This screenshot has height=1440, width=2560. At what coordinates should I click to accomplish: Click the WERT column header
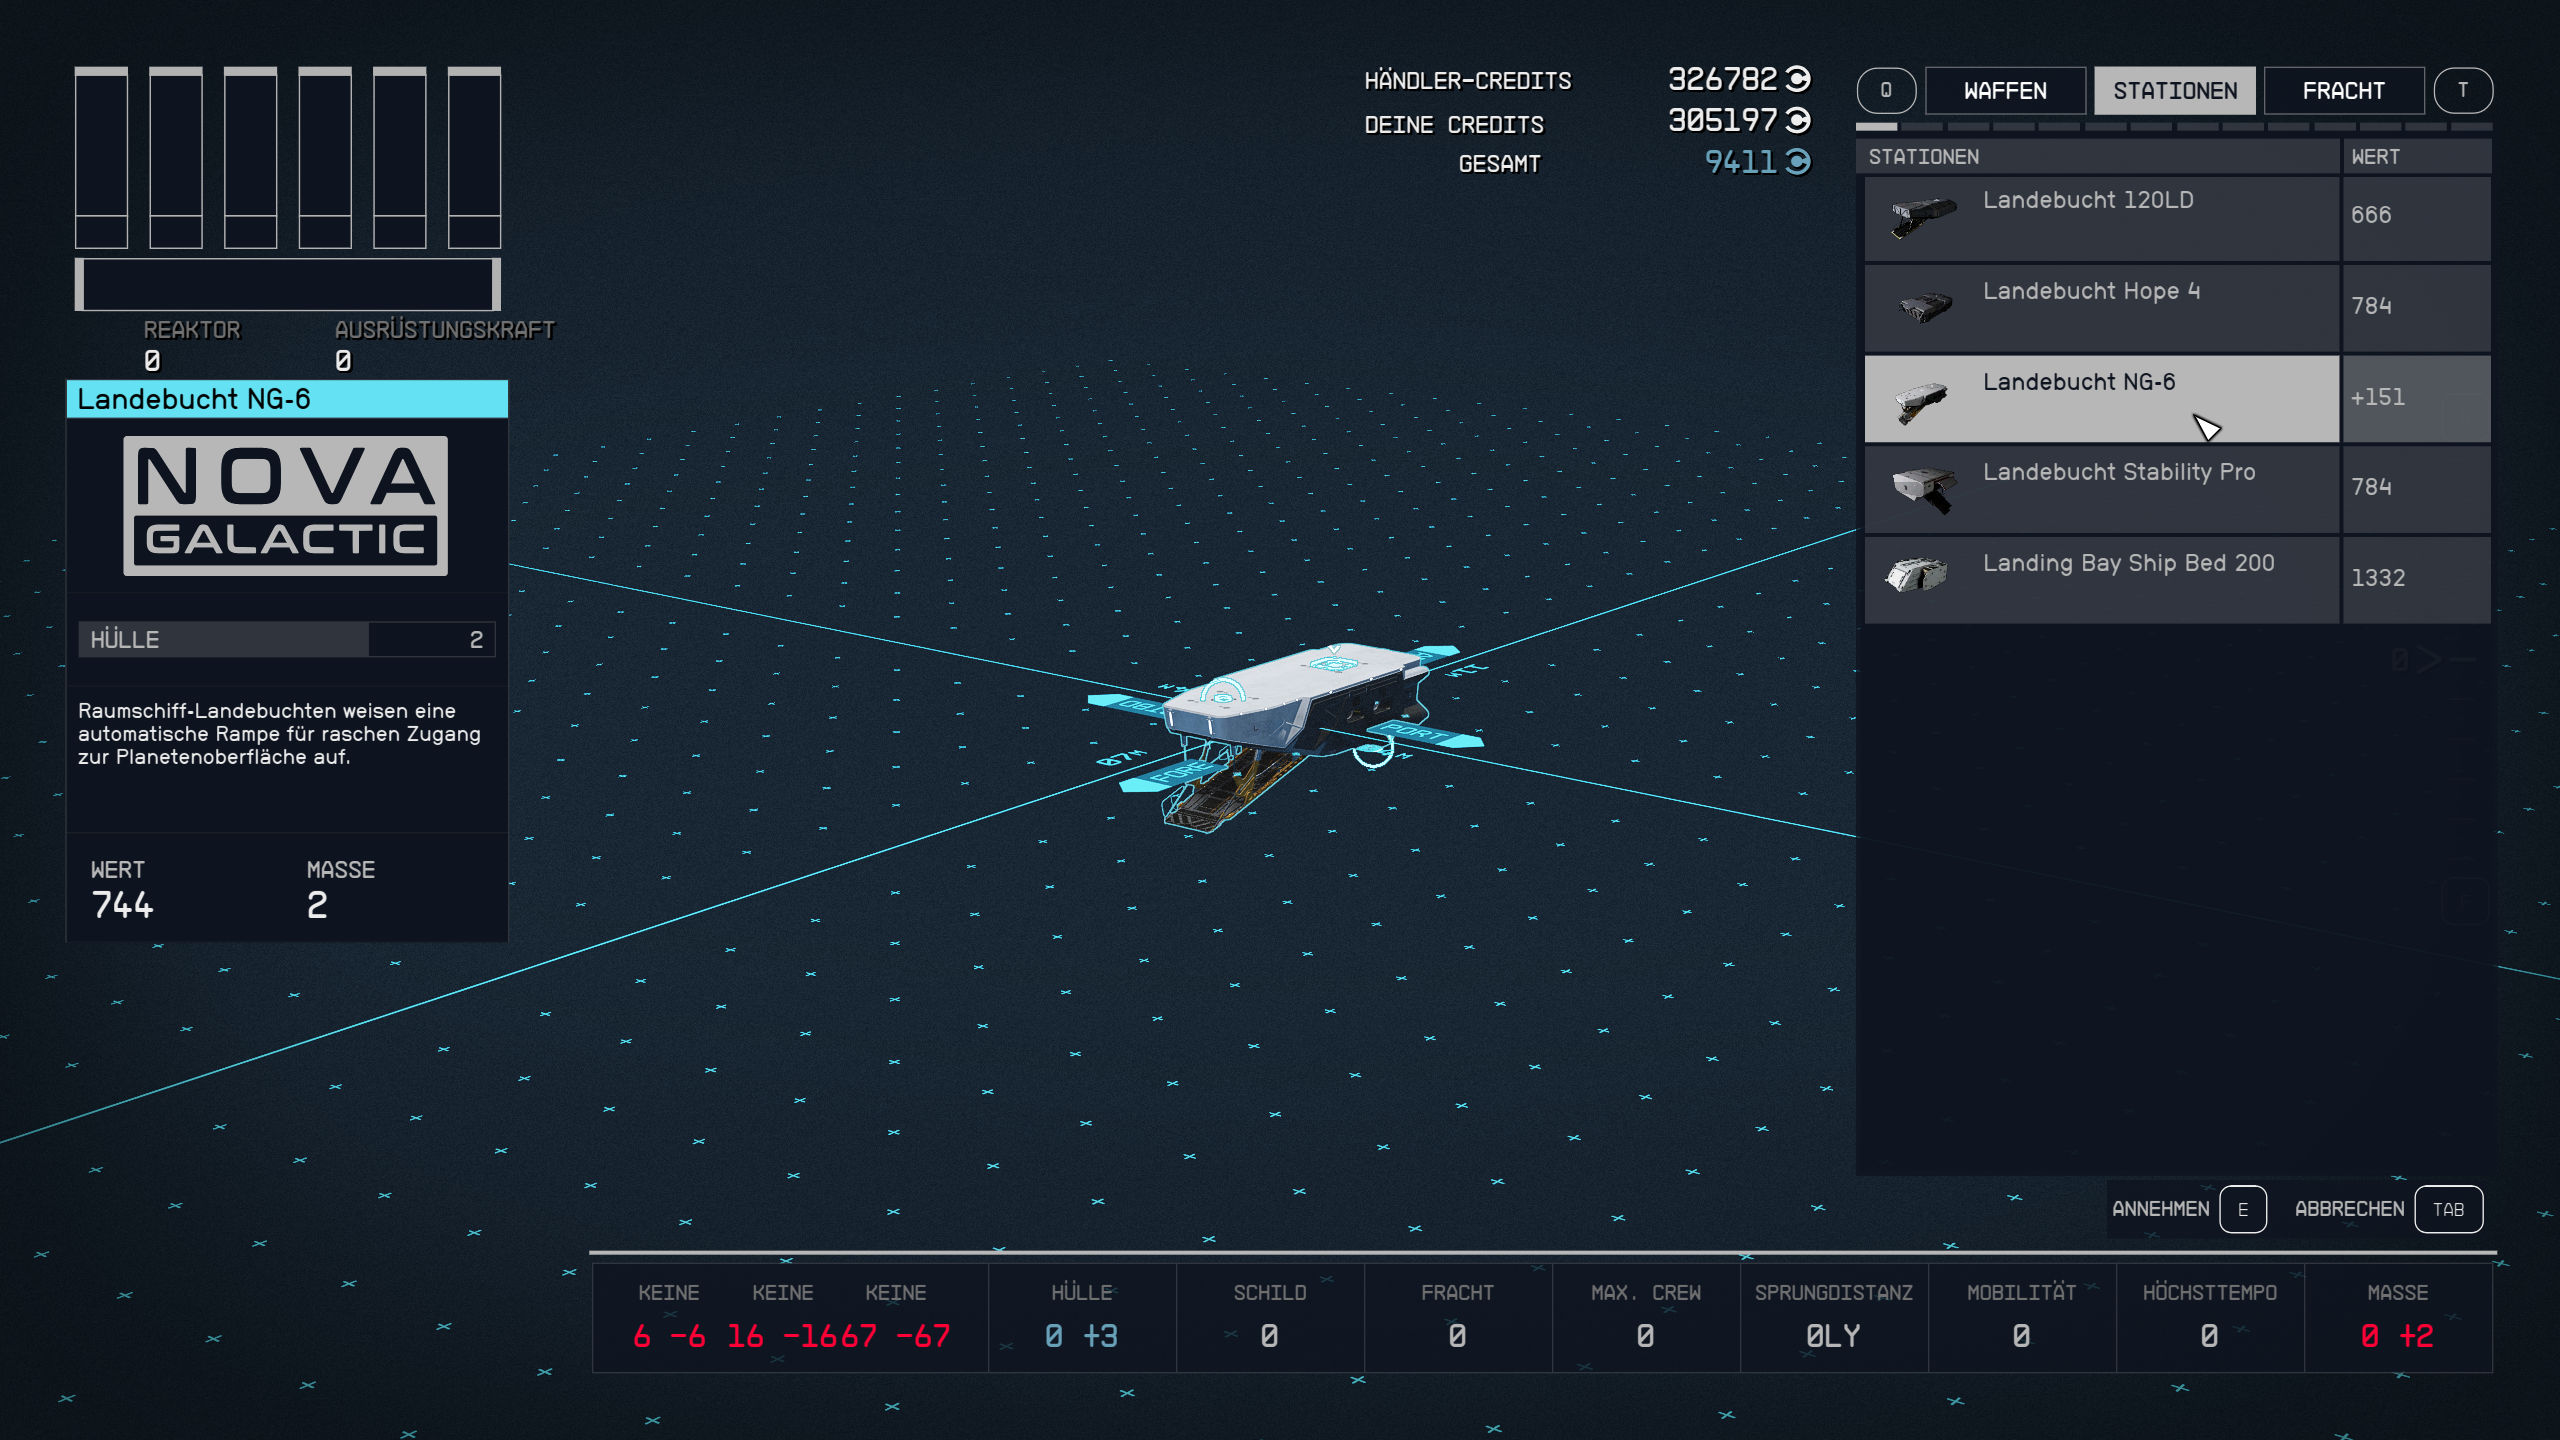pos(2375,157)
